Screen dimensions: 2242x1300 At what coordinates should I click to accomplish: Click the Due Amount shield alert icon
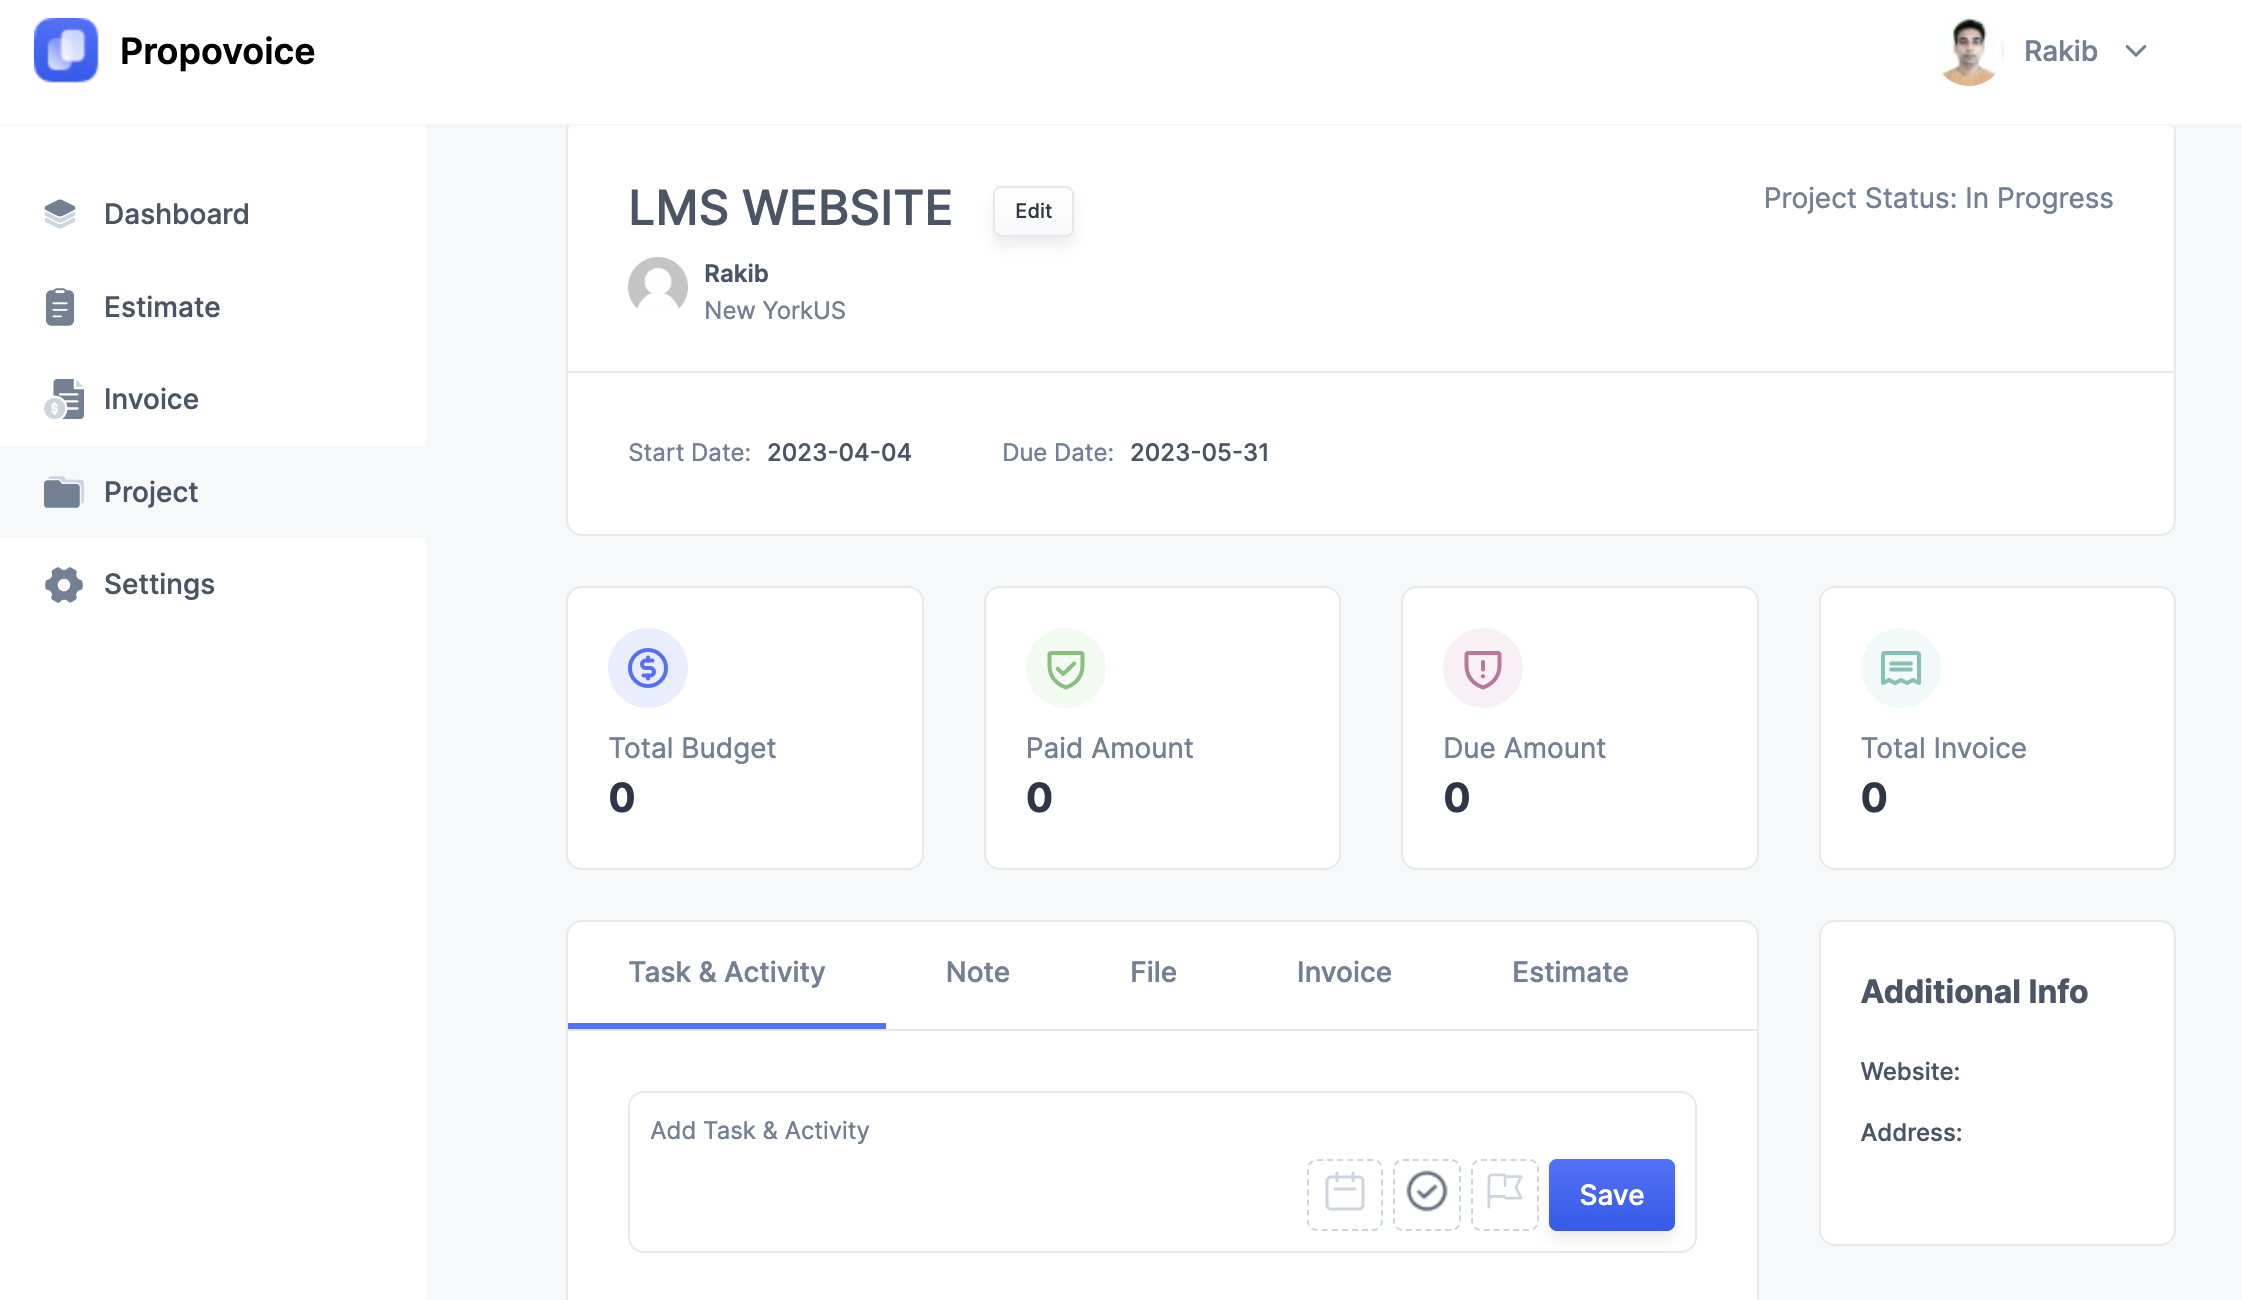coord(1483,668)
